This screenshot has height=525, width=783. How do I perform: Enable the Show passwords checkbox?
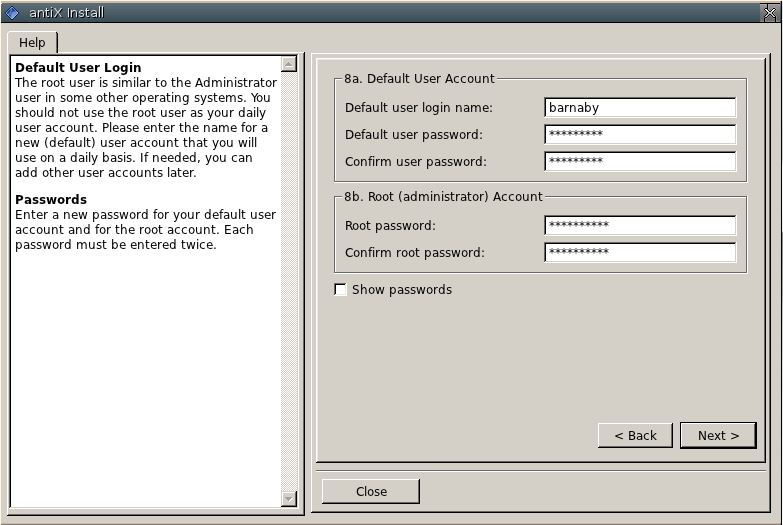click(x=340, y=289)
